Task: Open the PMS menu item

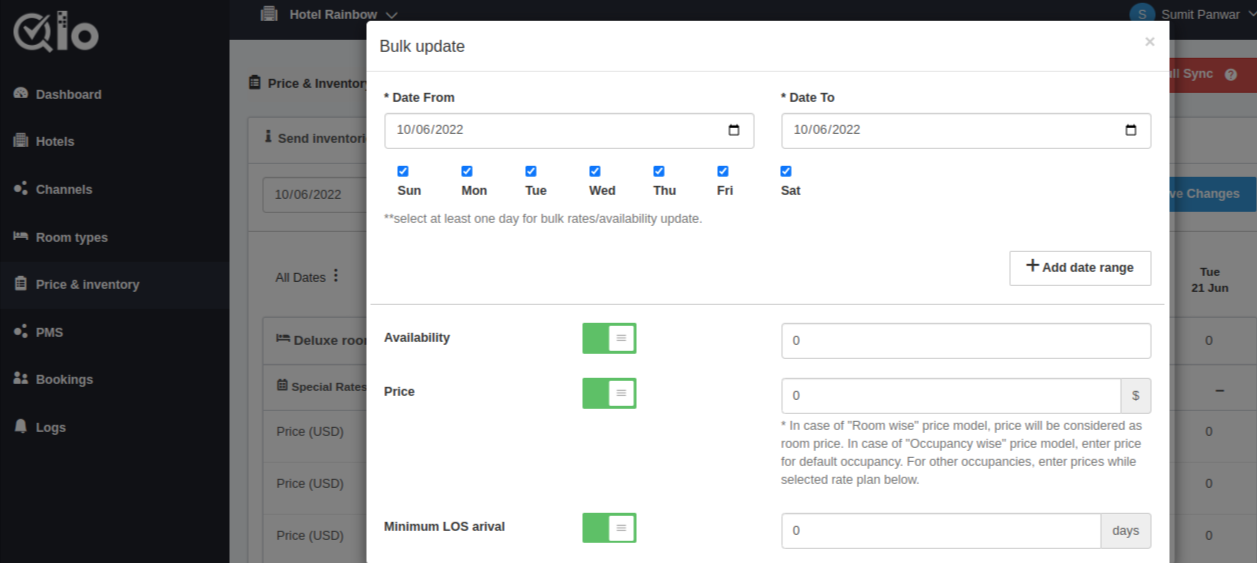Action: pos(114,332)
